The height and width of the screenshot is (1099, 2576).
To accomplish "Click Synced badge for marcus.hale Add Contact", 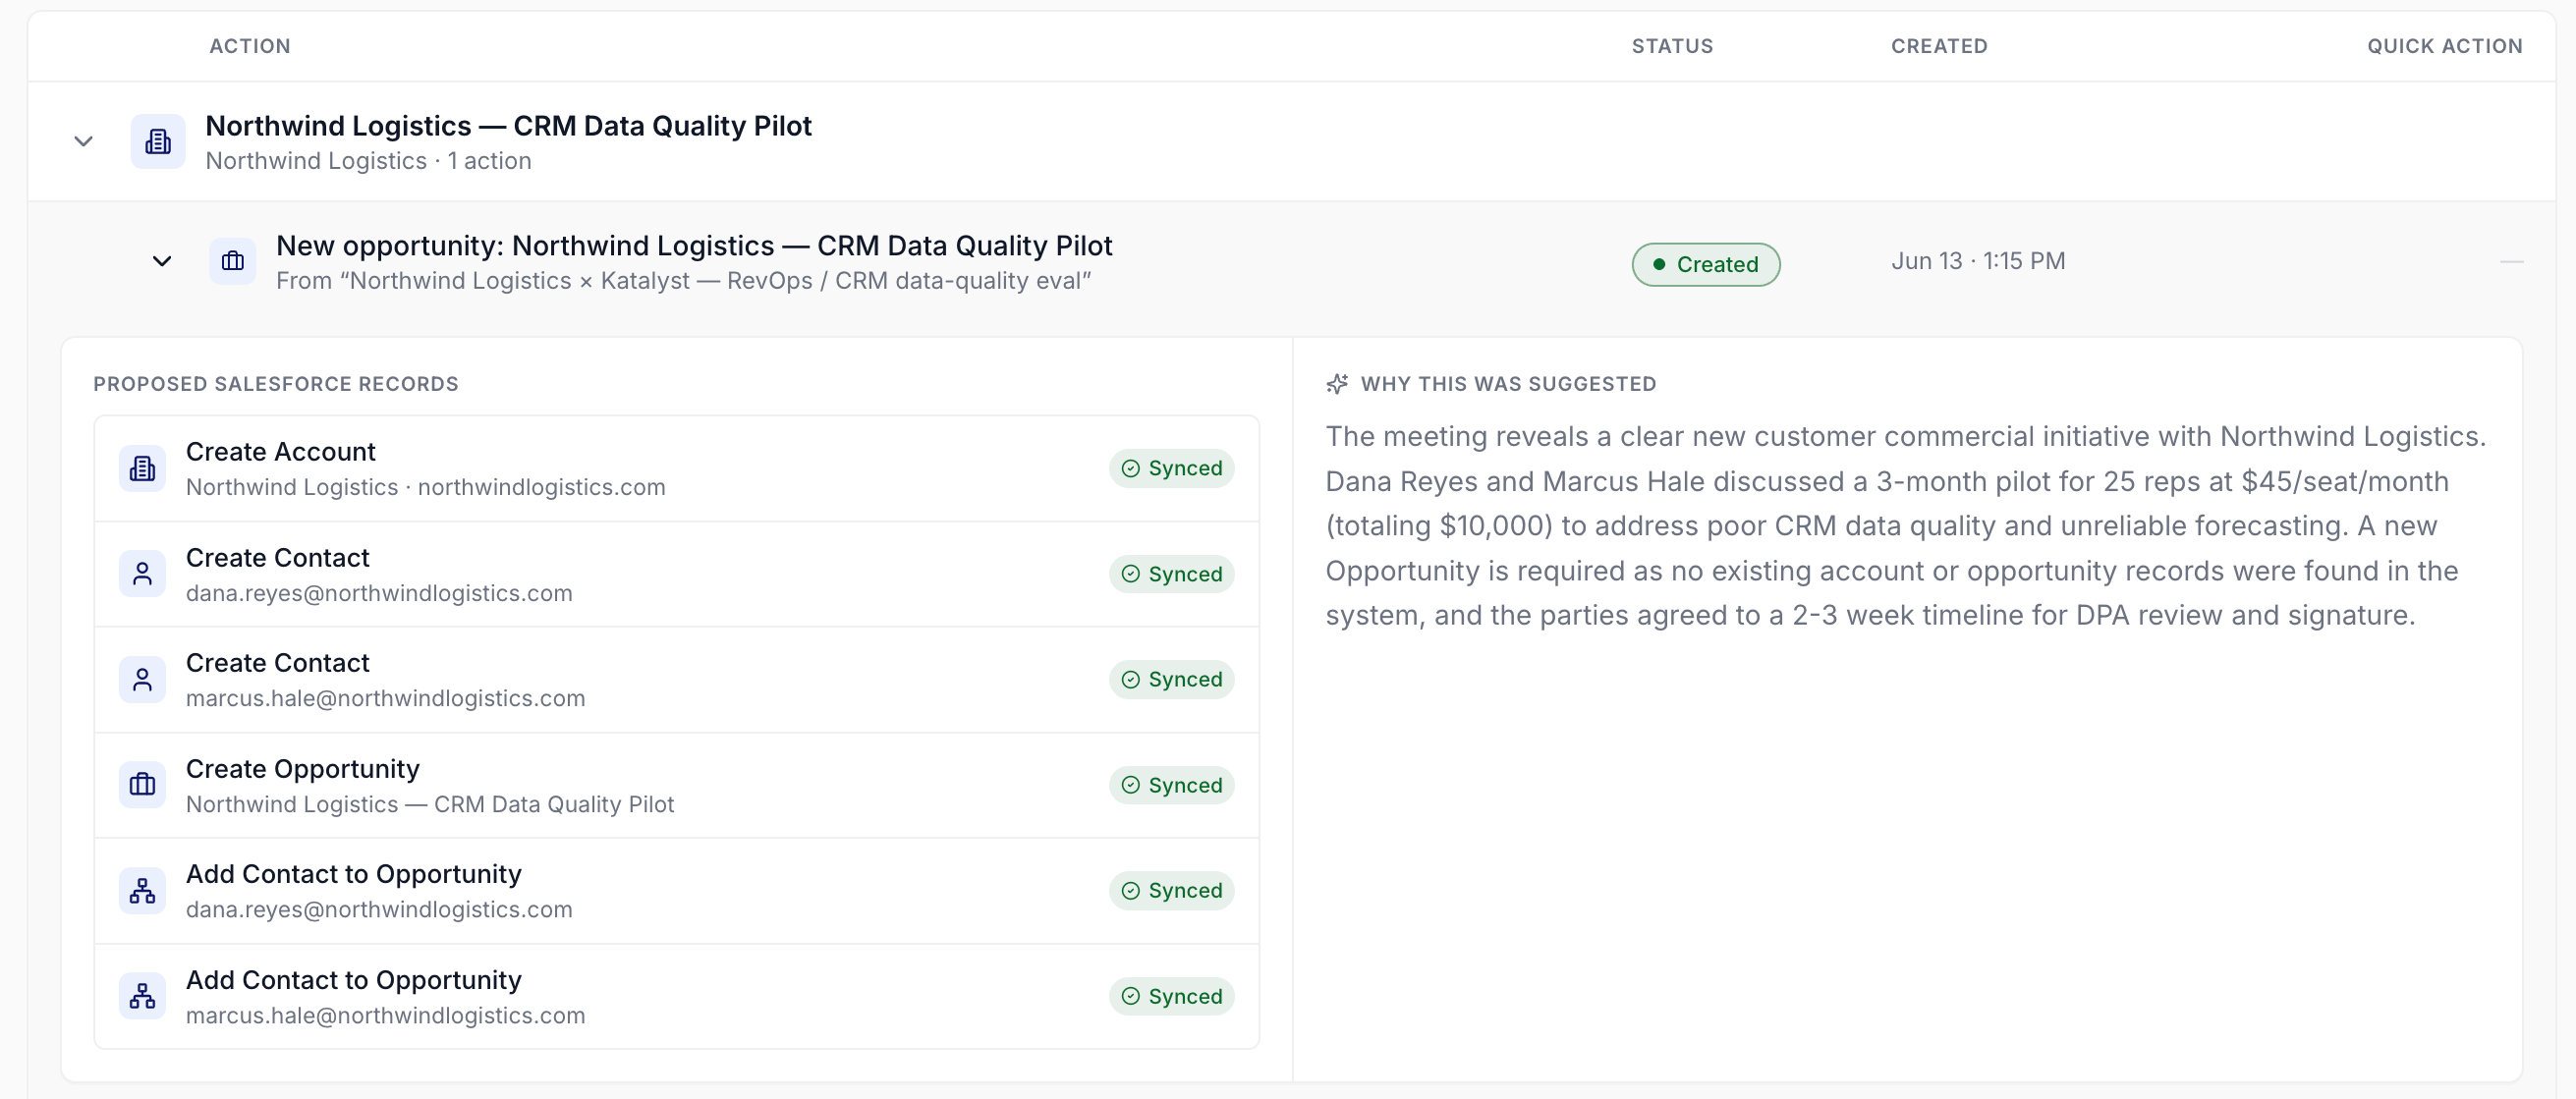I will click(x=1171, y=996).
